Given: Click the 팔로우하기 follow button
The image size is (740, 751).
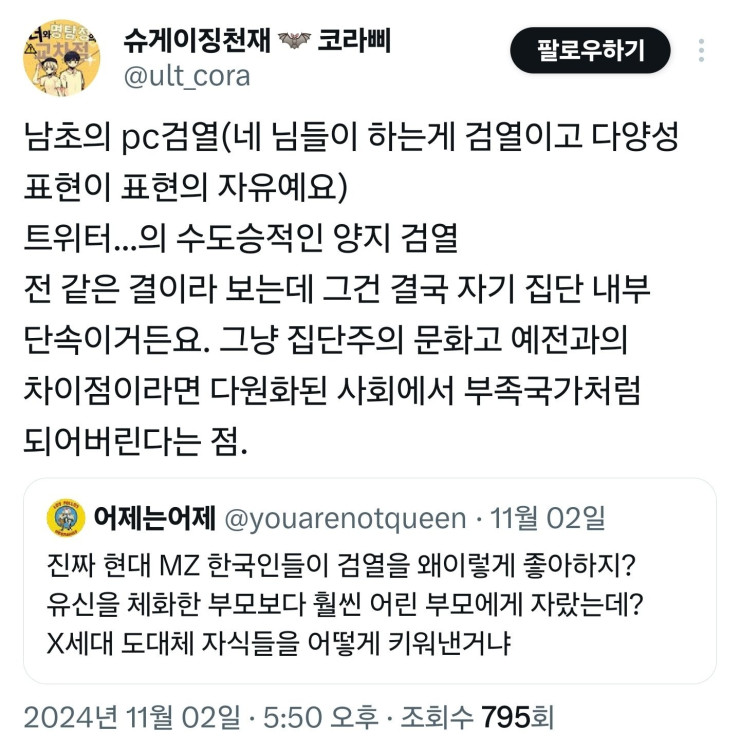Looking at the screenshot, I should pos(590,50).
